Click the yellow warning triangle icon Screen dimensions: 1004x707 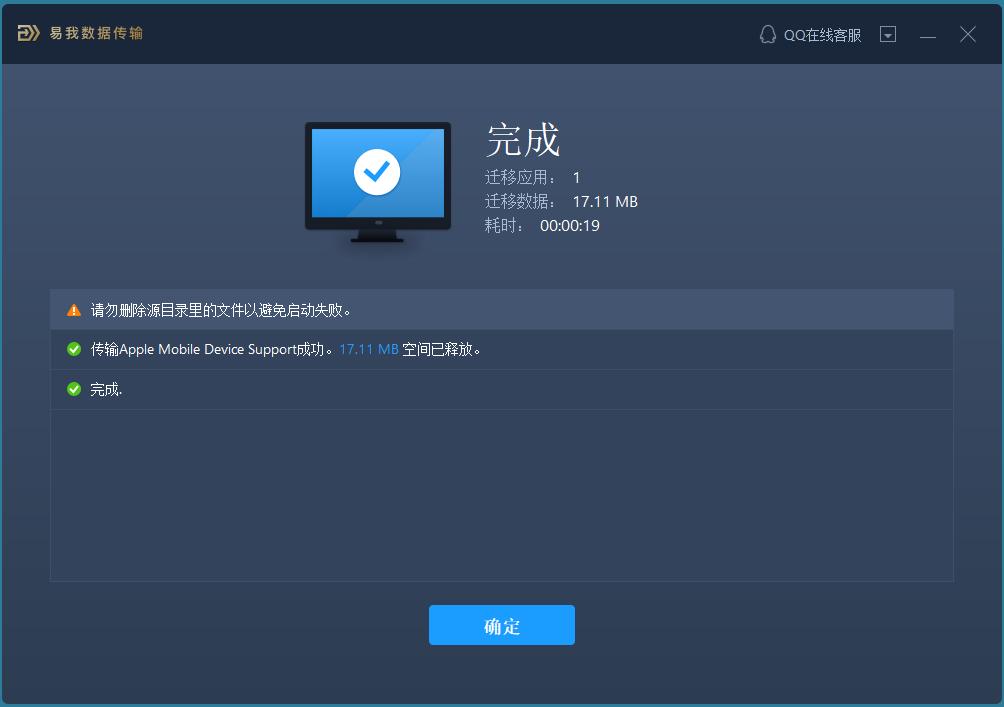(73, 309)
